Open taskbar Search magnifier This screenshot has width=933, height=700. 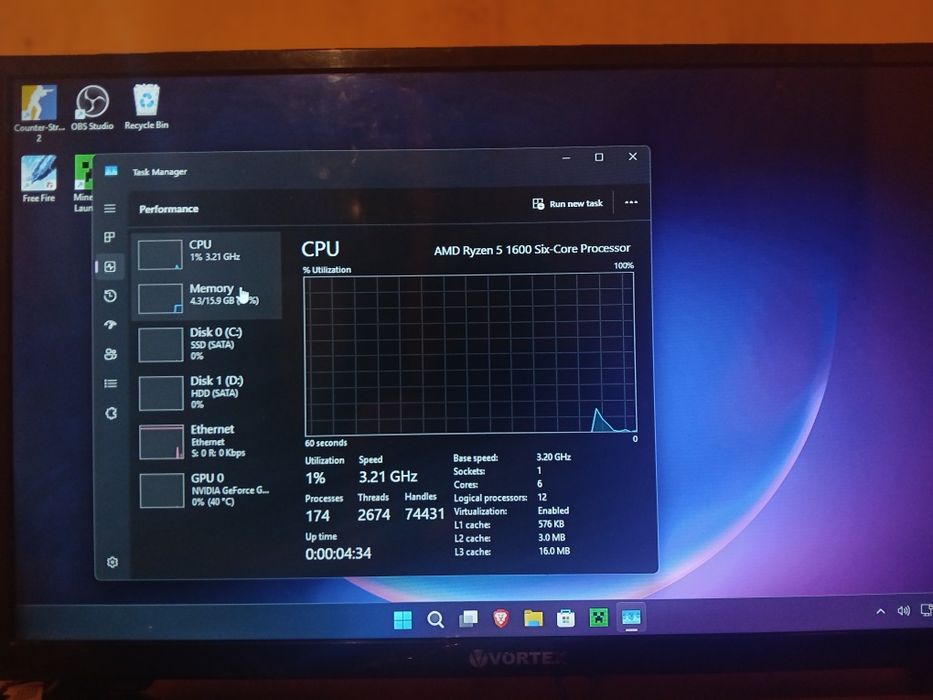pyautogui.click(x=436, y=620)
